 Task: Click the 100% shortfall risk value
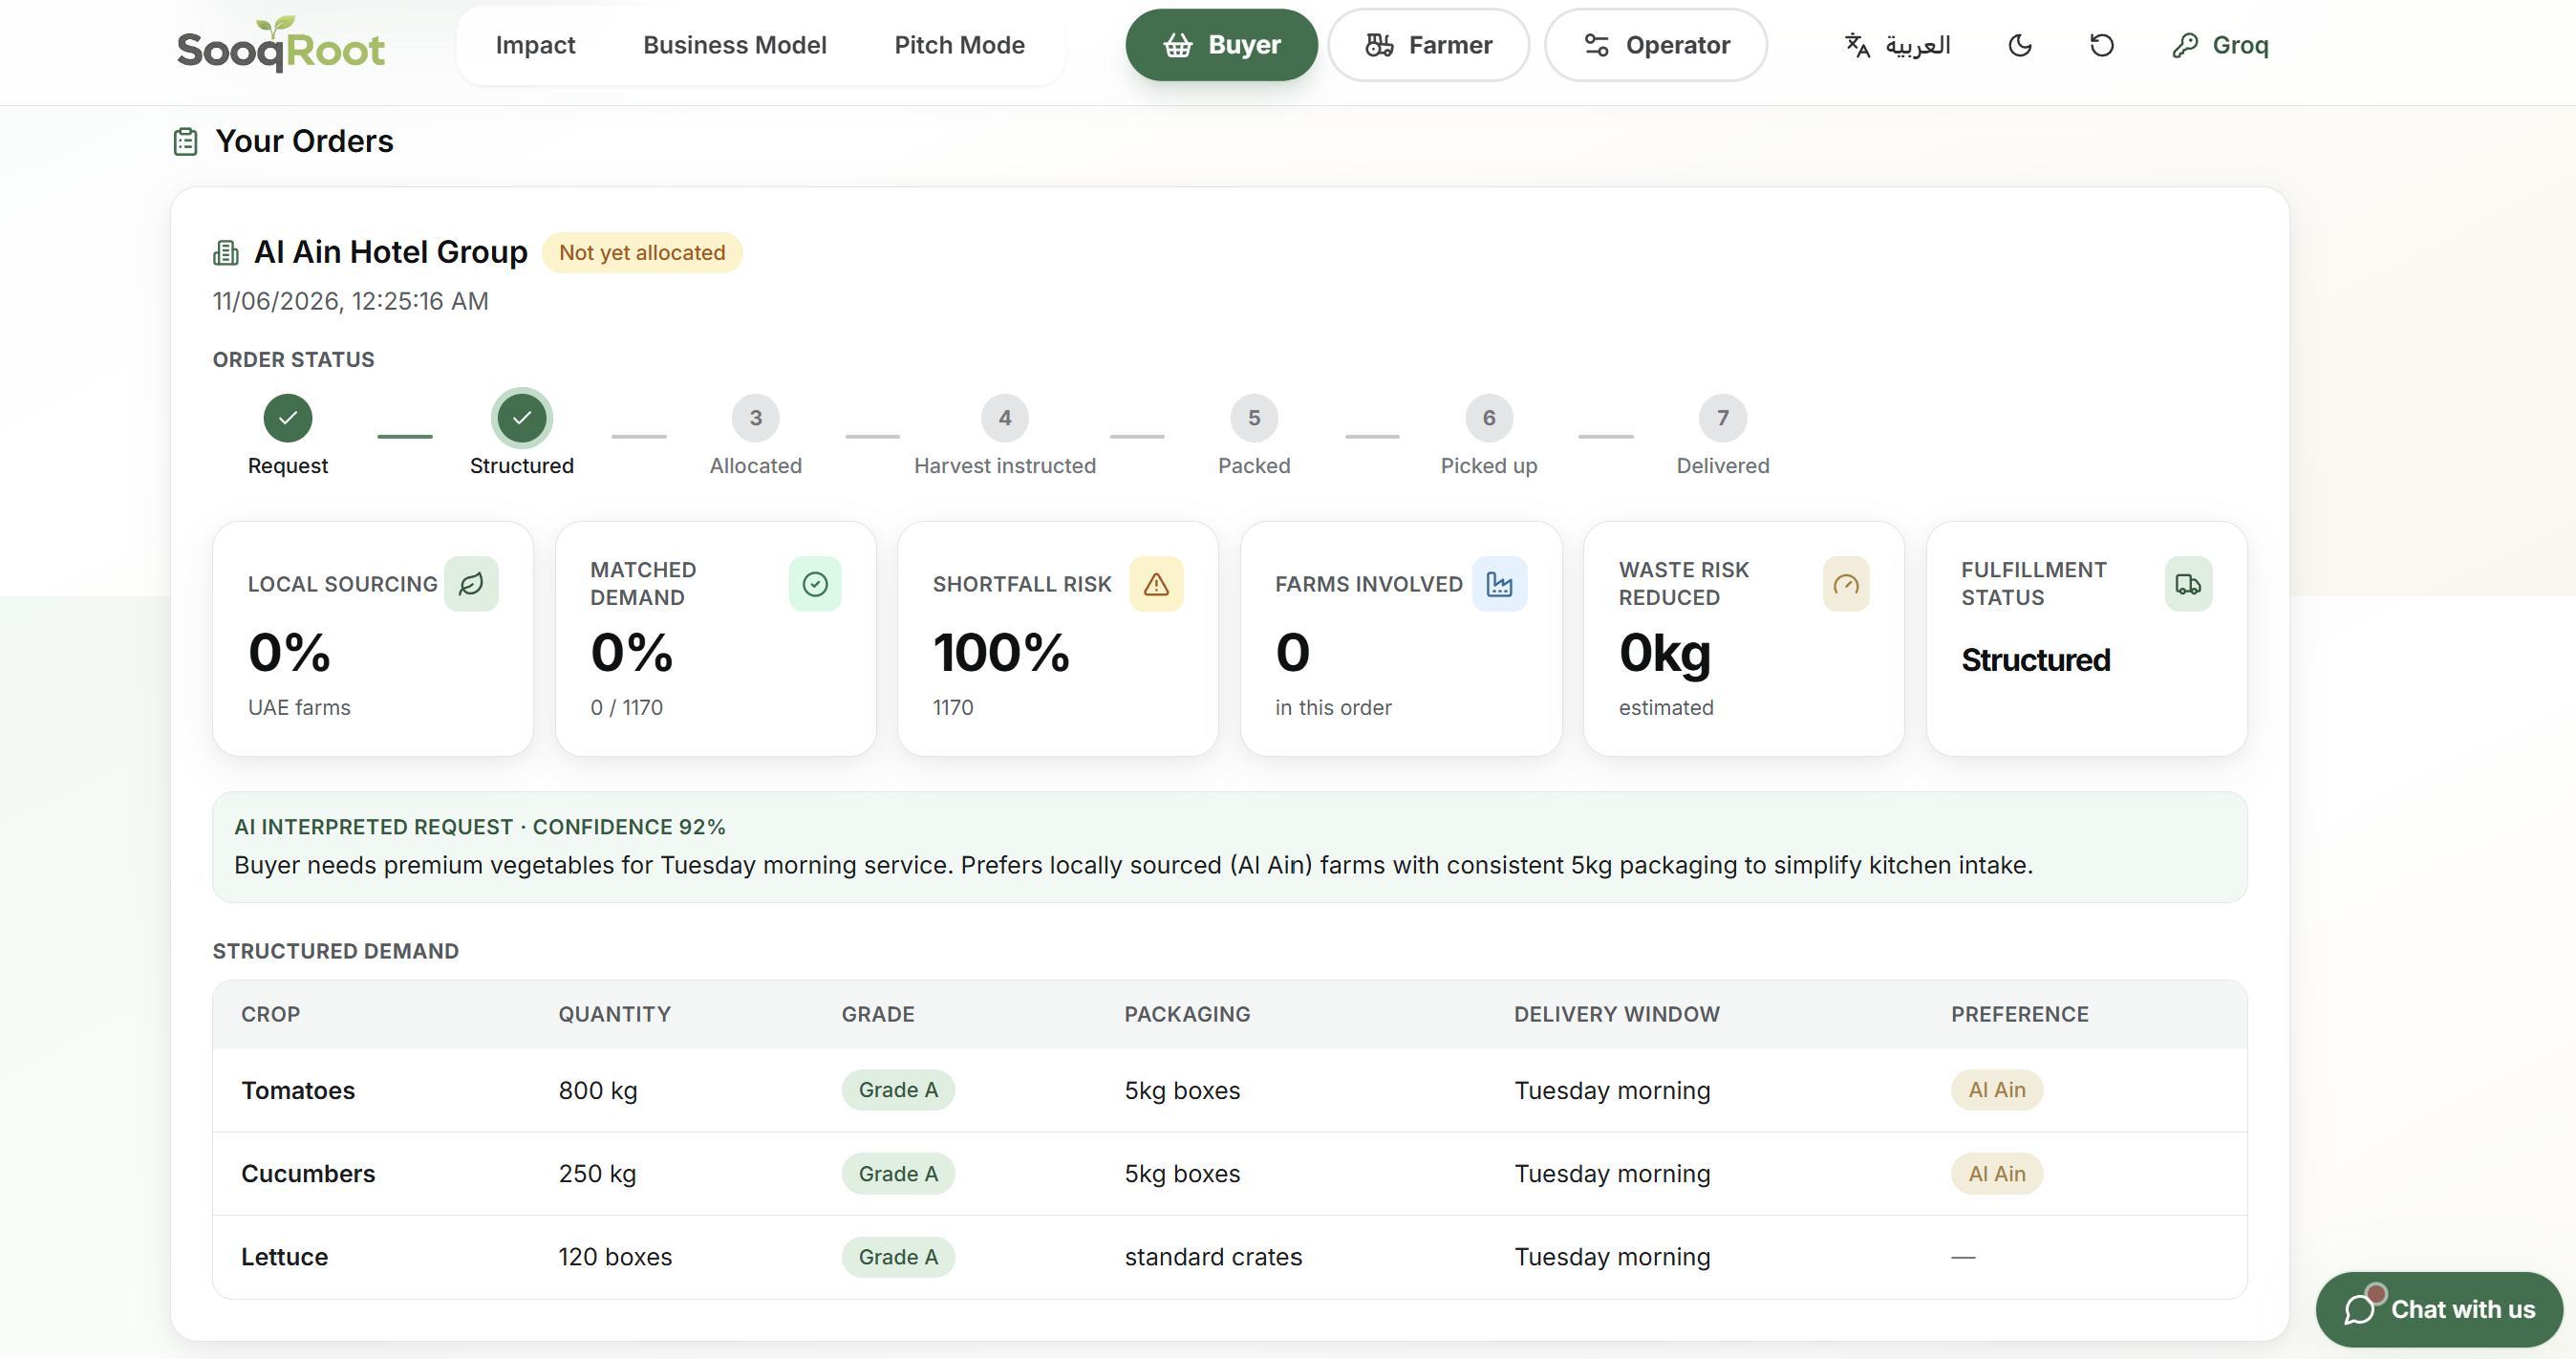coord(1001,652)
